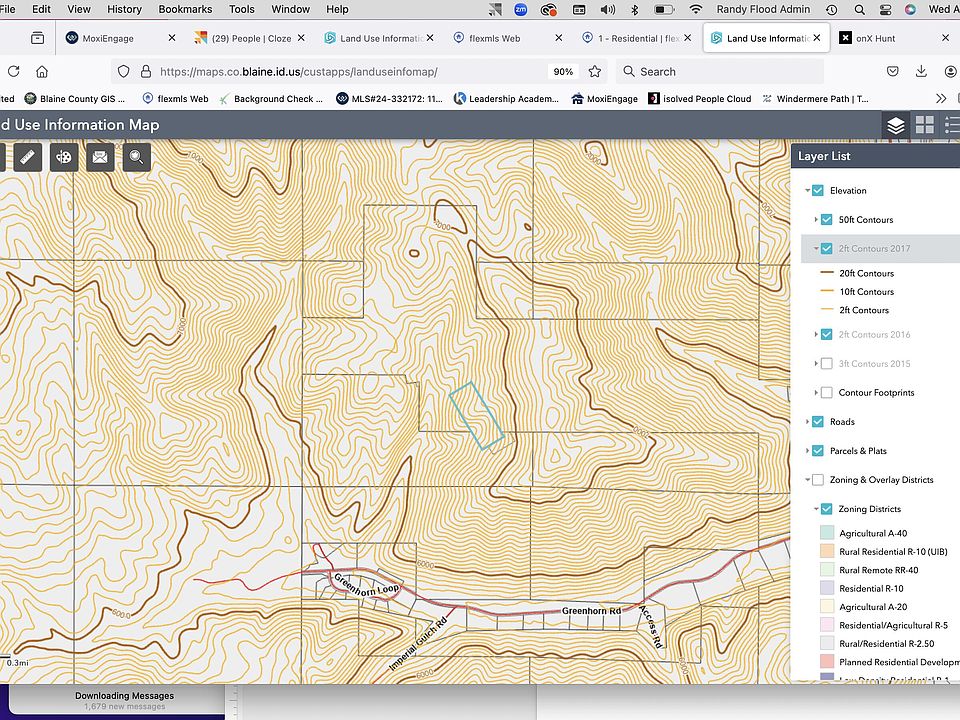This screenshot has width=960, height=720.
Task: Click the Zoom menu bar icon
Action: (520, 9)
